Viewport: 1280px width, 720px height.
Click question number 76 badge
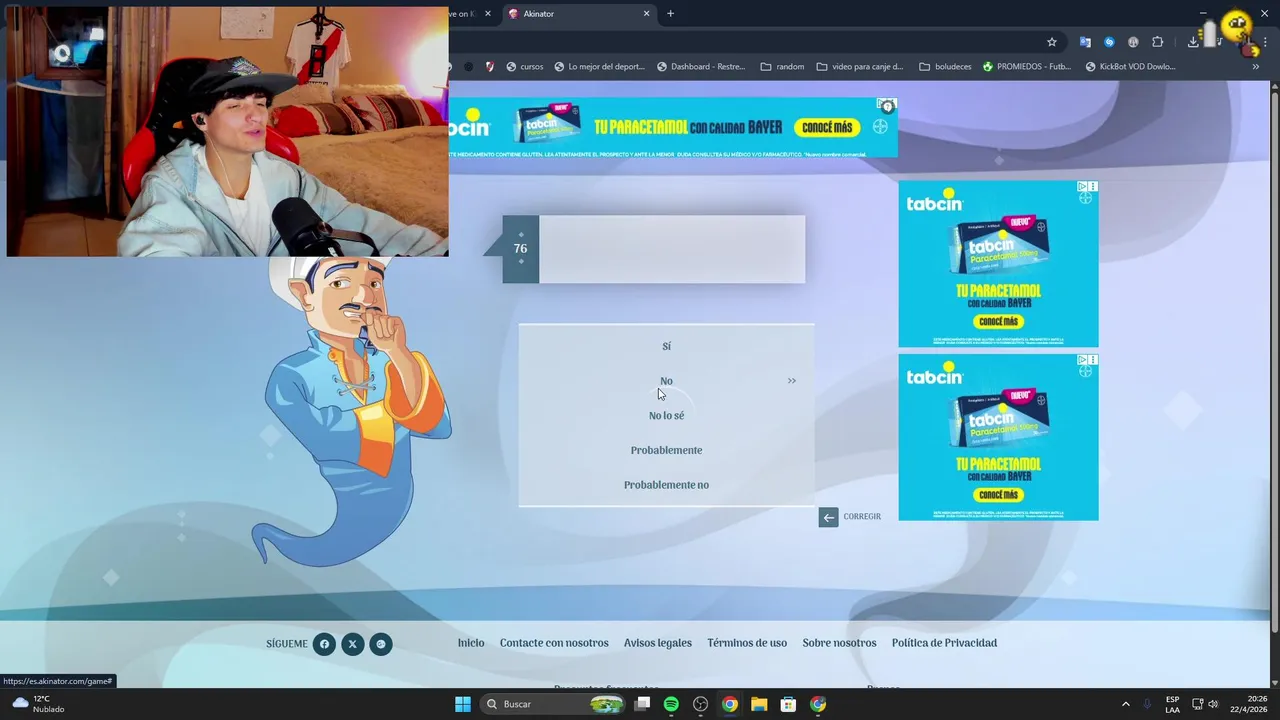[520, 249]
